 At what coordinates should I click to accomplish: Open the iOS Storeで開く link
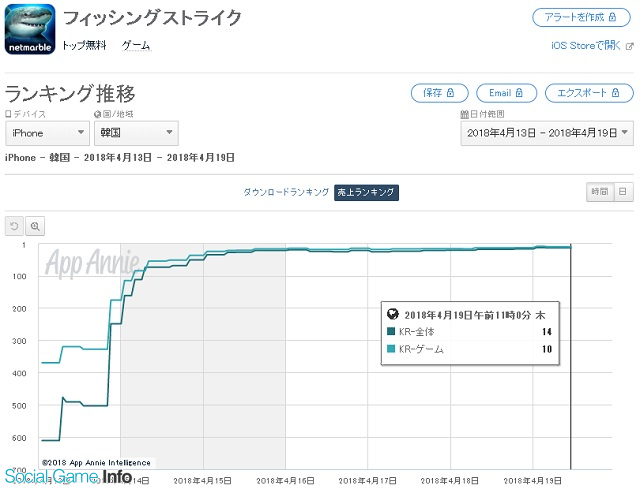coord(586,46)
